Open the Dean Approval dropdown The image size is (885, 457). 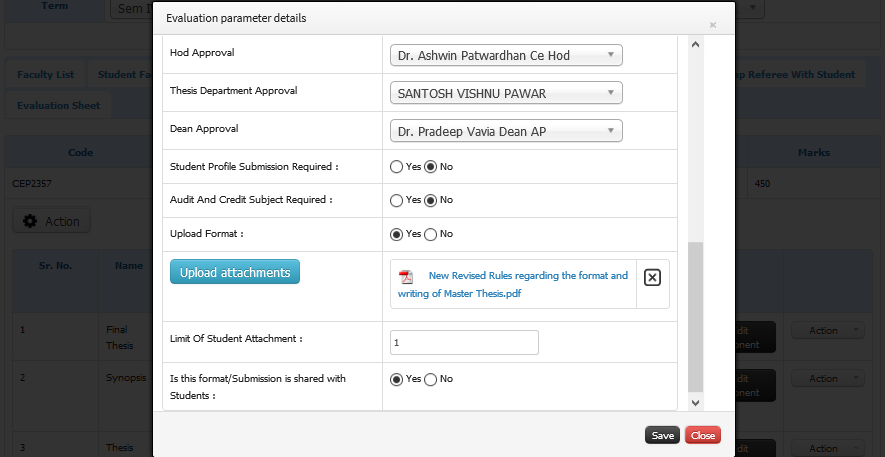coord(506,131)
